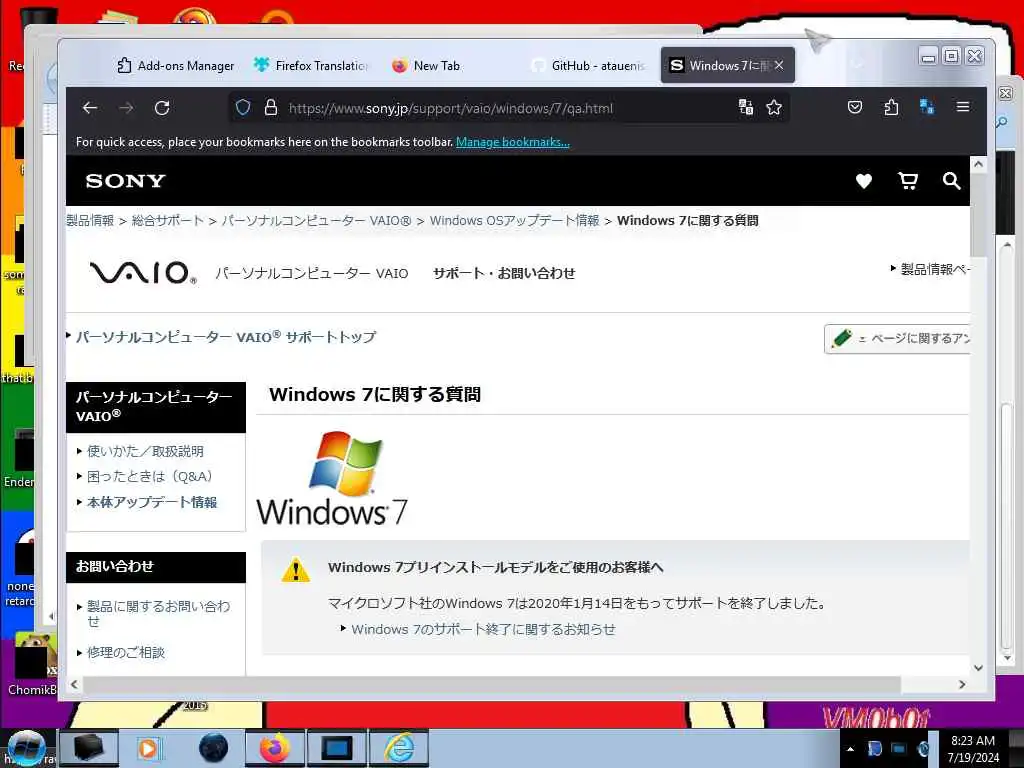Click the page vertical scrollbar up arrow

pyautogui.click(x=978, y=165)
